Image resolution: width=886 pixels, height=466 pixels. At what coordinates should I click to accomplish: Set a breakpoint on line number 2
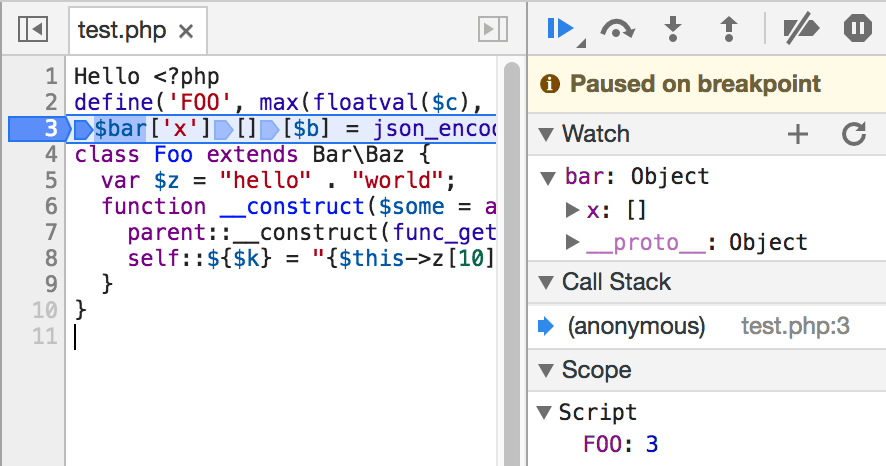coord(51,102)
